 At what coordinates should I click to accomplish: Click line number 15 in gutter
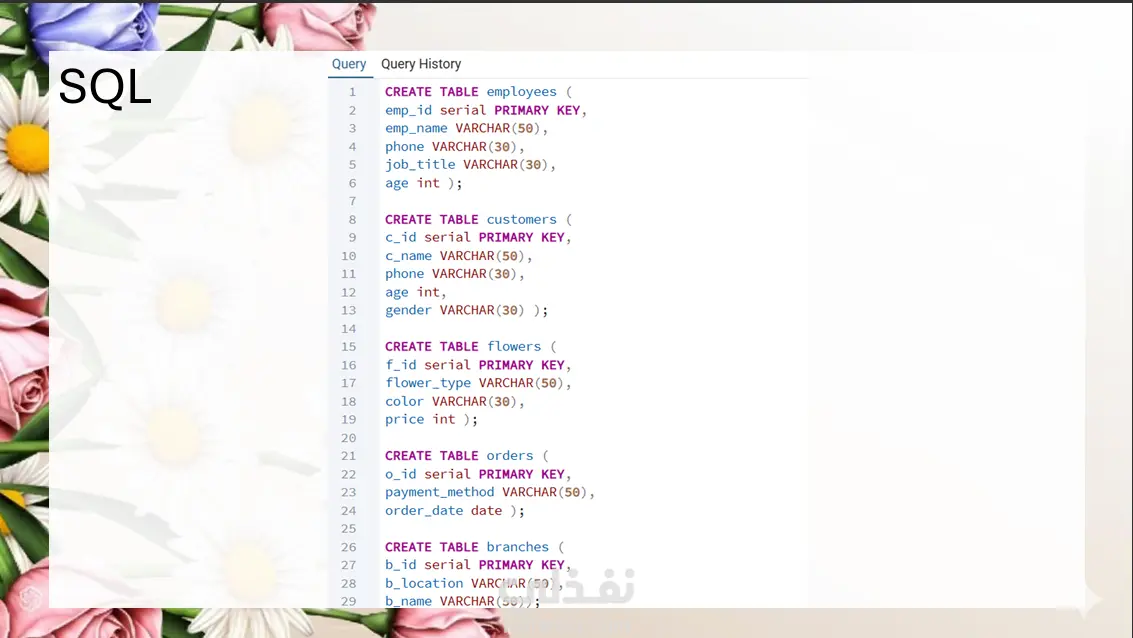pyautogui.click(x=348, y=347)
